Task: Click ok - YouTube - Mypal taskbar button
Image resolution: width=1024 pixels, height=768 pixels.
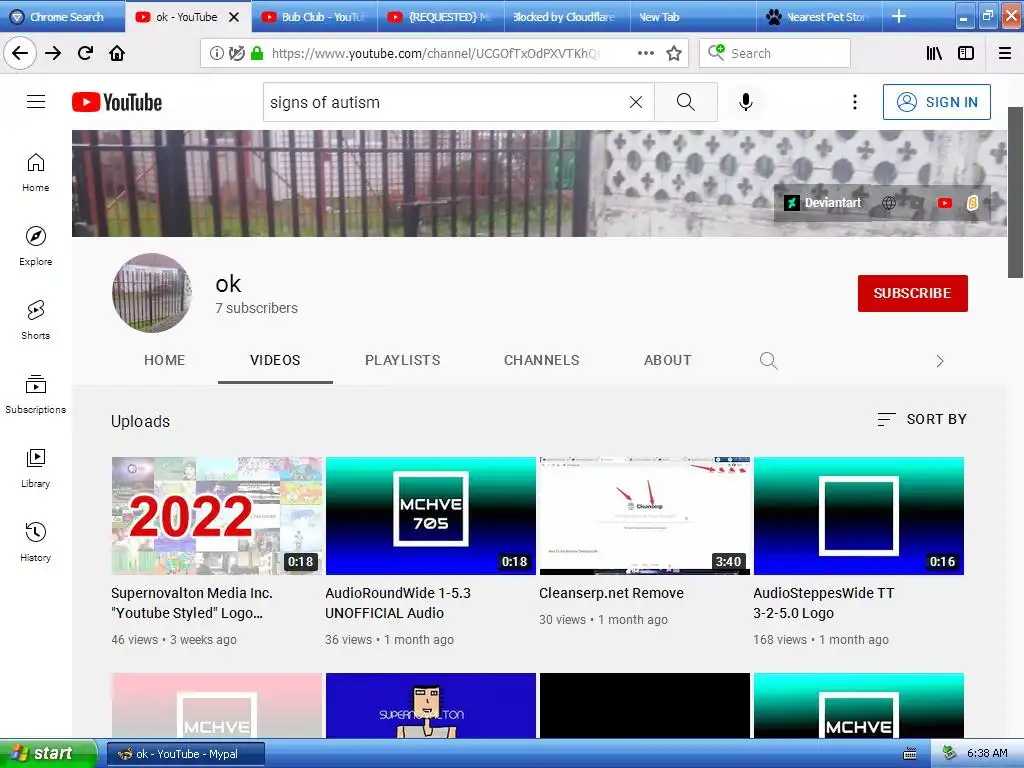Action: click(185, 754)
